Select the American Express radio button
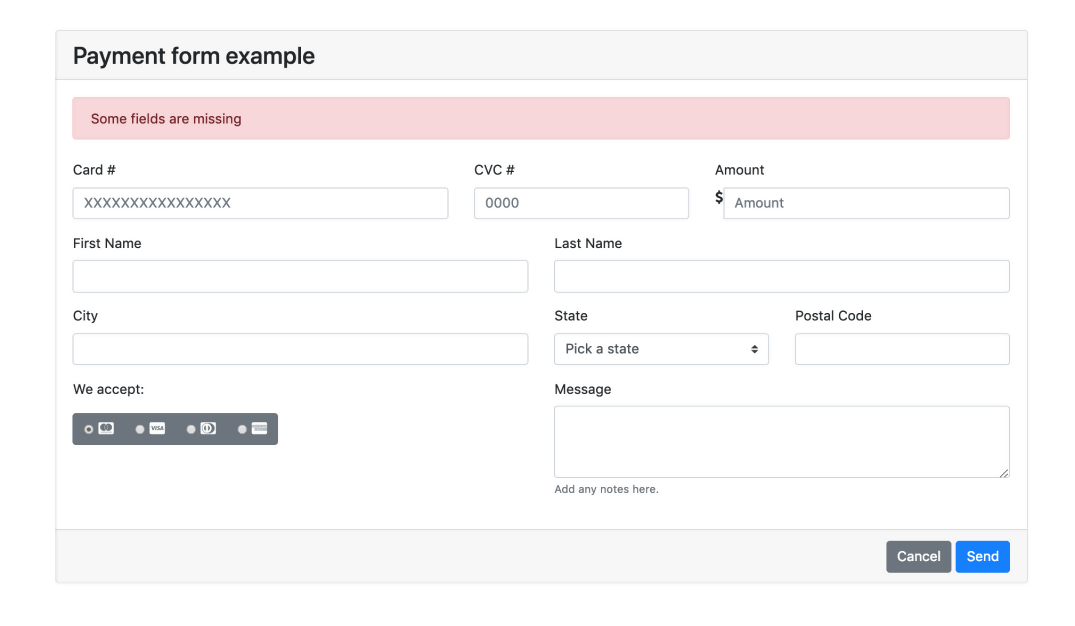 pyautogui.click(x=241, y=428)
